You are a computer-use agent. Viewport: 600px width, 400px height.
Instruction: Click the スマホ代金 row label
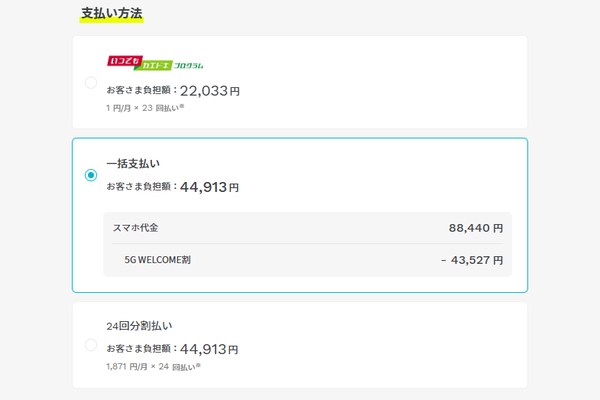click(135, 228)
